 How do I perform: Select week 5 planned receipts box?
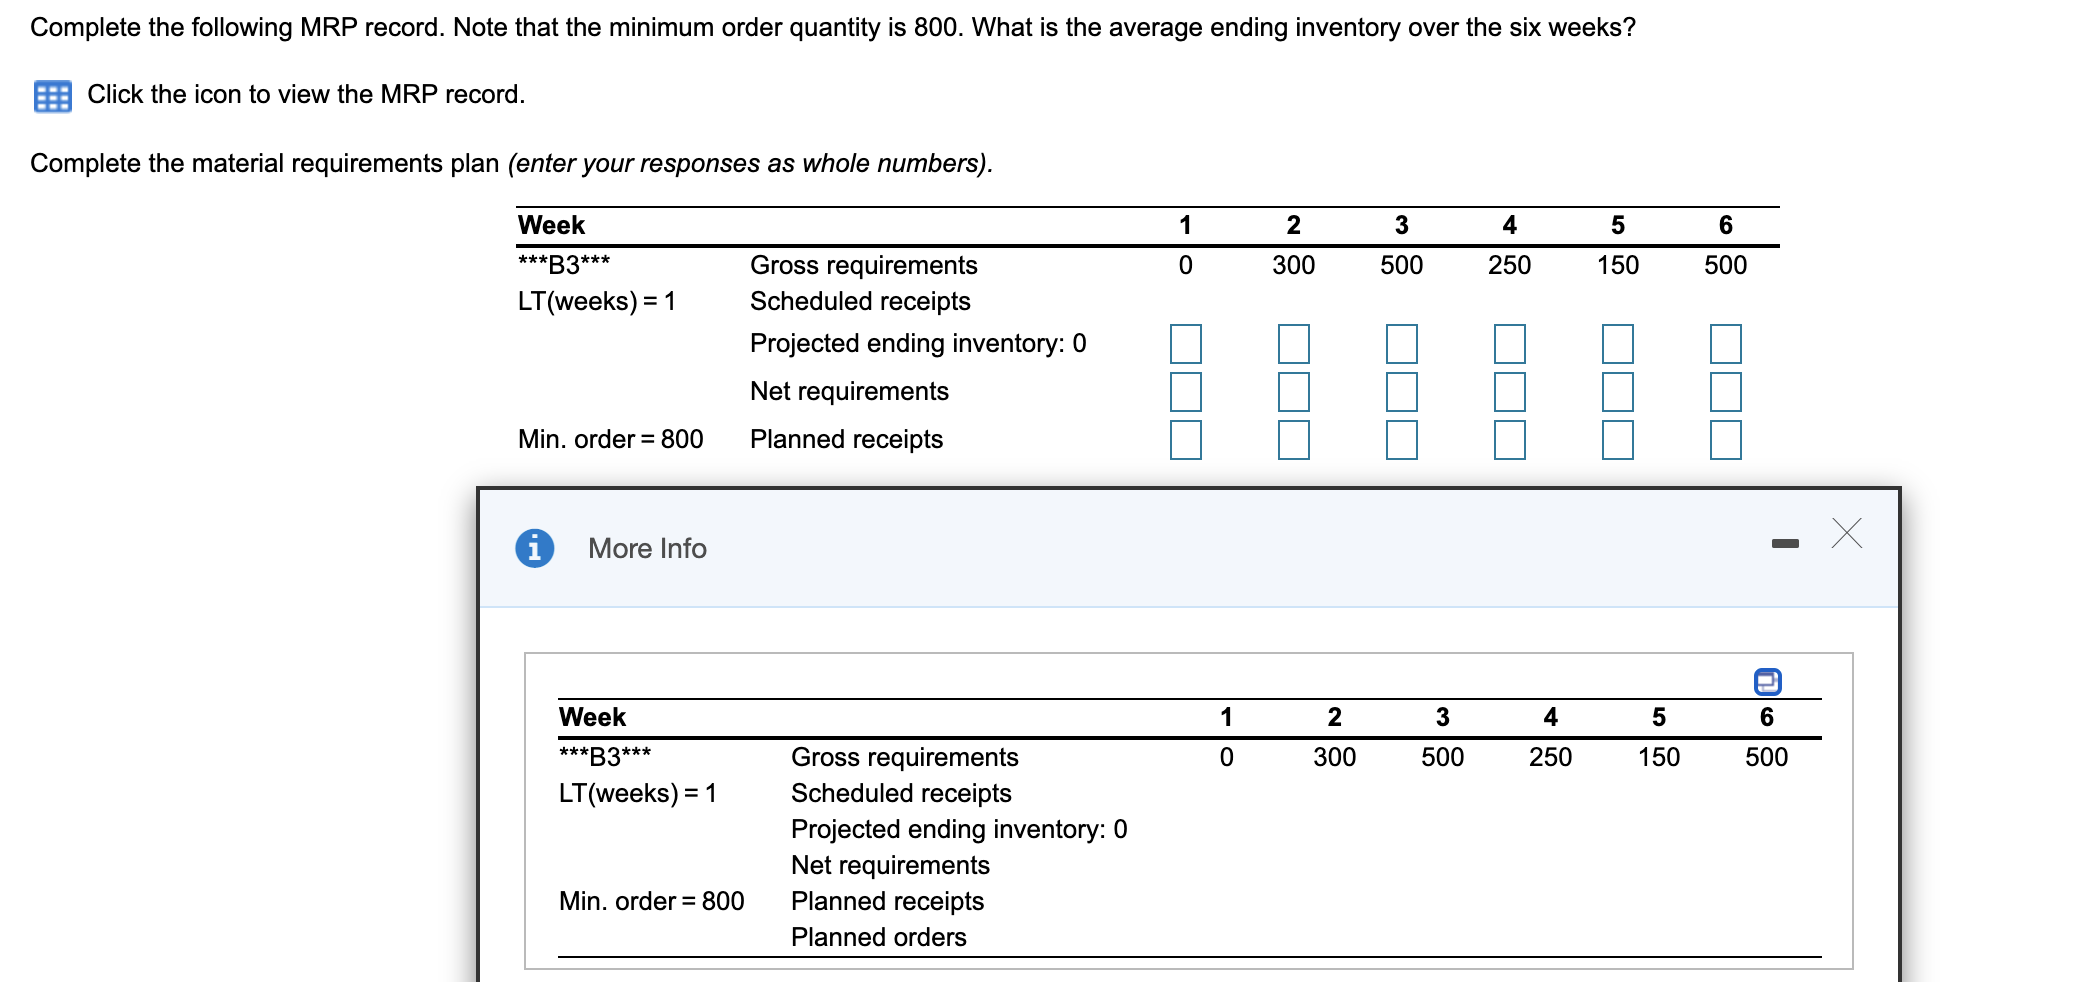pyautogui.click(x=1617, y=440)
